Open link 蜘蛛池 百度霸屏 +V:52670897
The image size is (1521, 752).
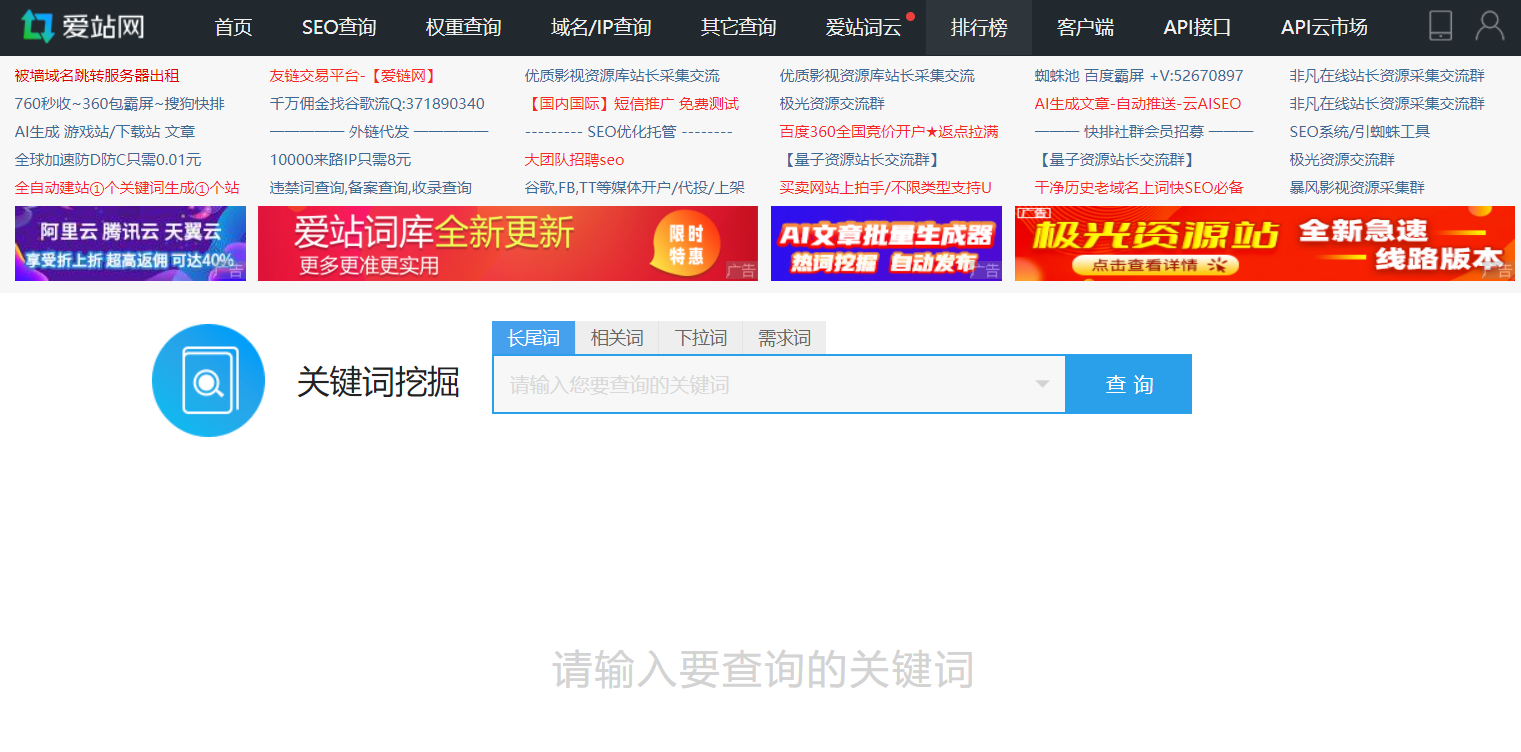point(1139,76)
